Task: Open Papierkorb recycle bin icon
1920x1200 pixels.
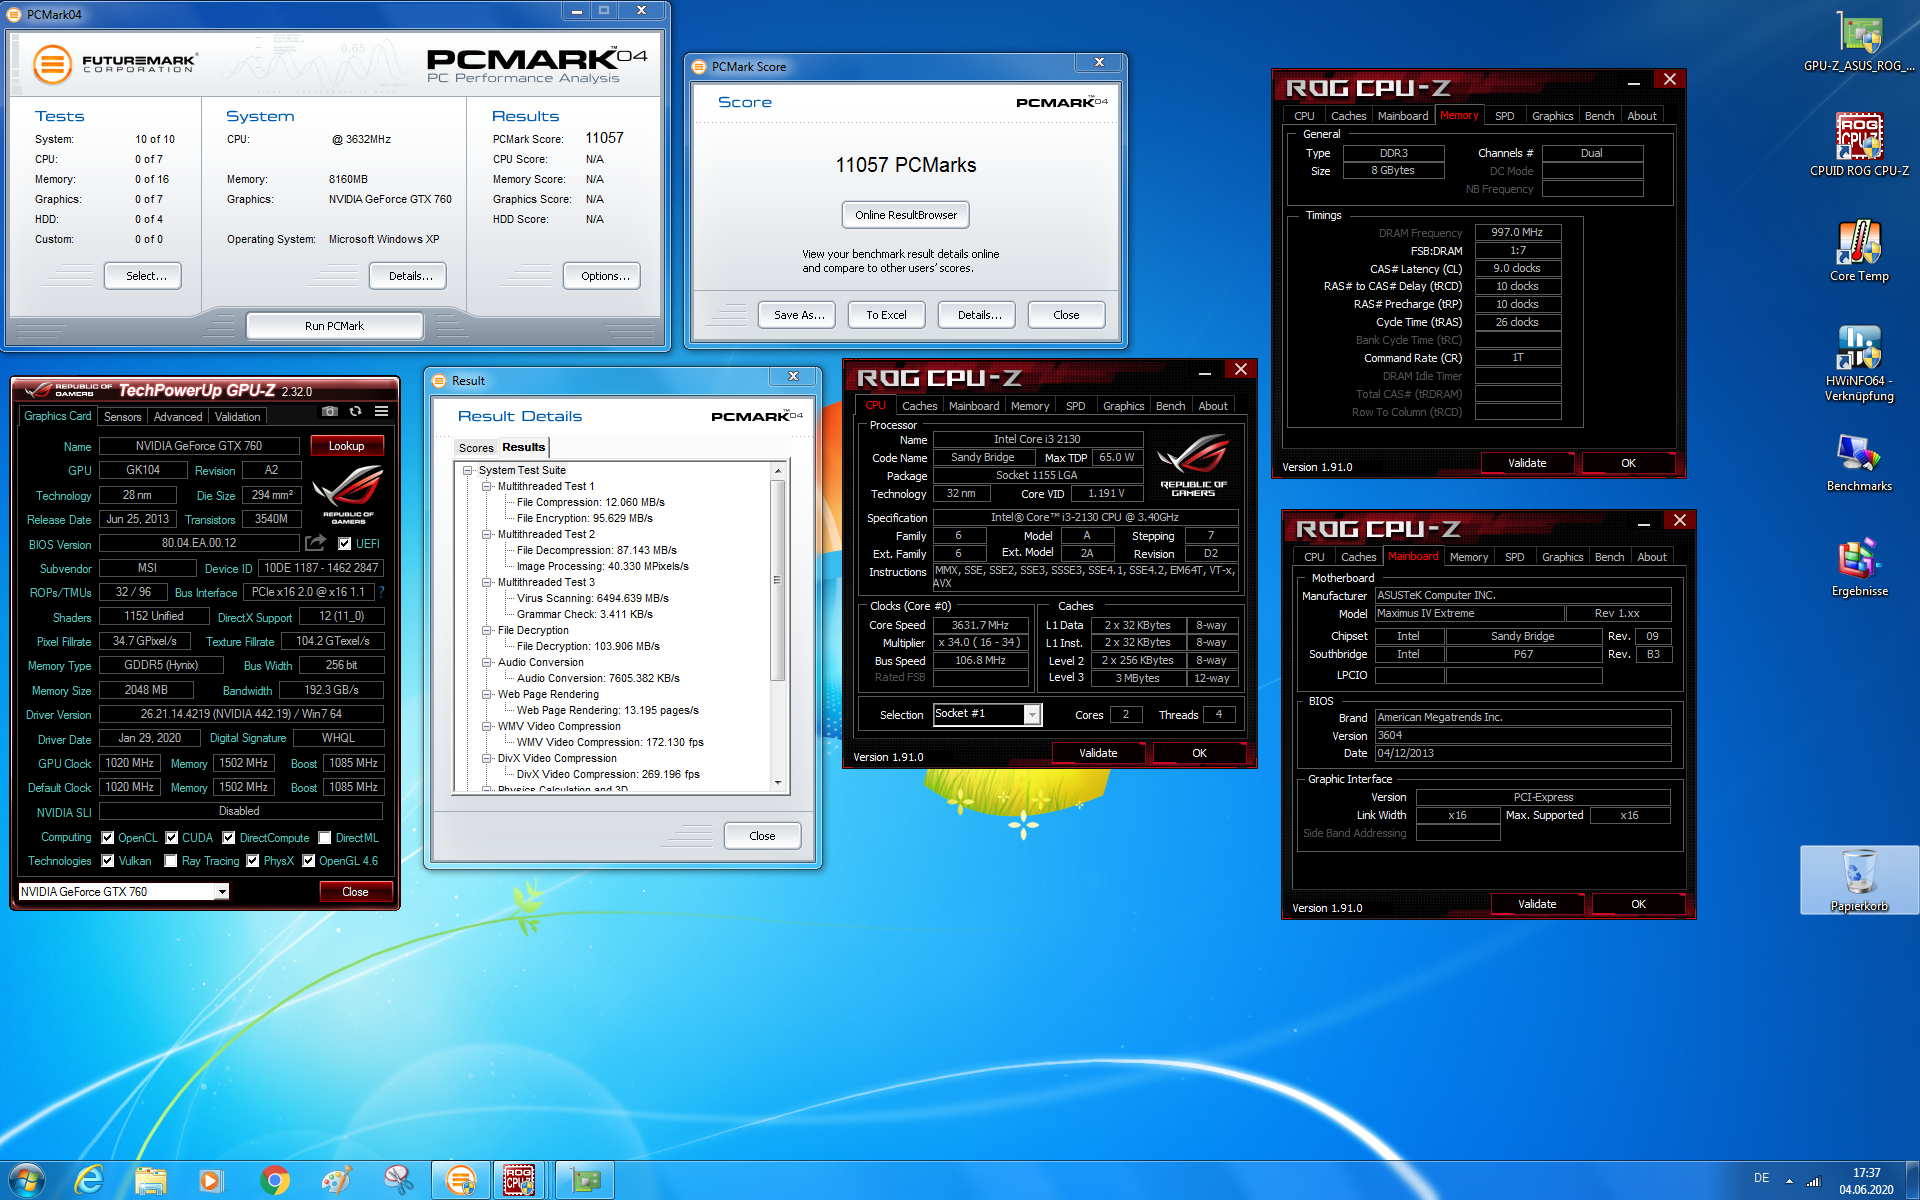Action: point(1859,880)
